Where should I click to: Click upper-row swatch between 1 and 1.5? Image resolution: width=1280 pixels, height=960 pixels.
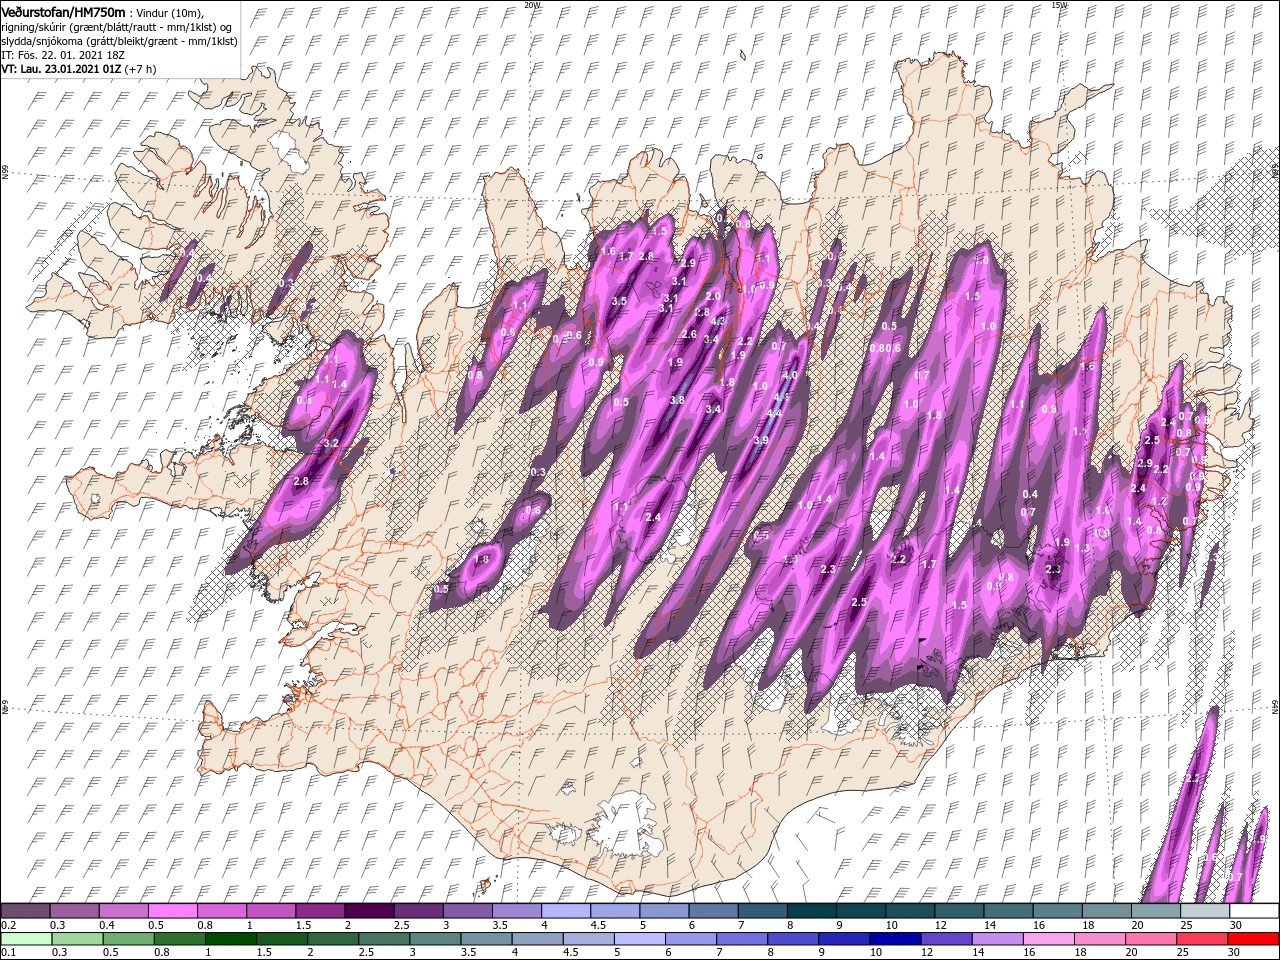[270, 910]
